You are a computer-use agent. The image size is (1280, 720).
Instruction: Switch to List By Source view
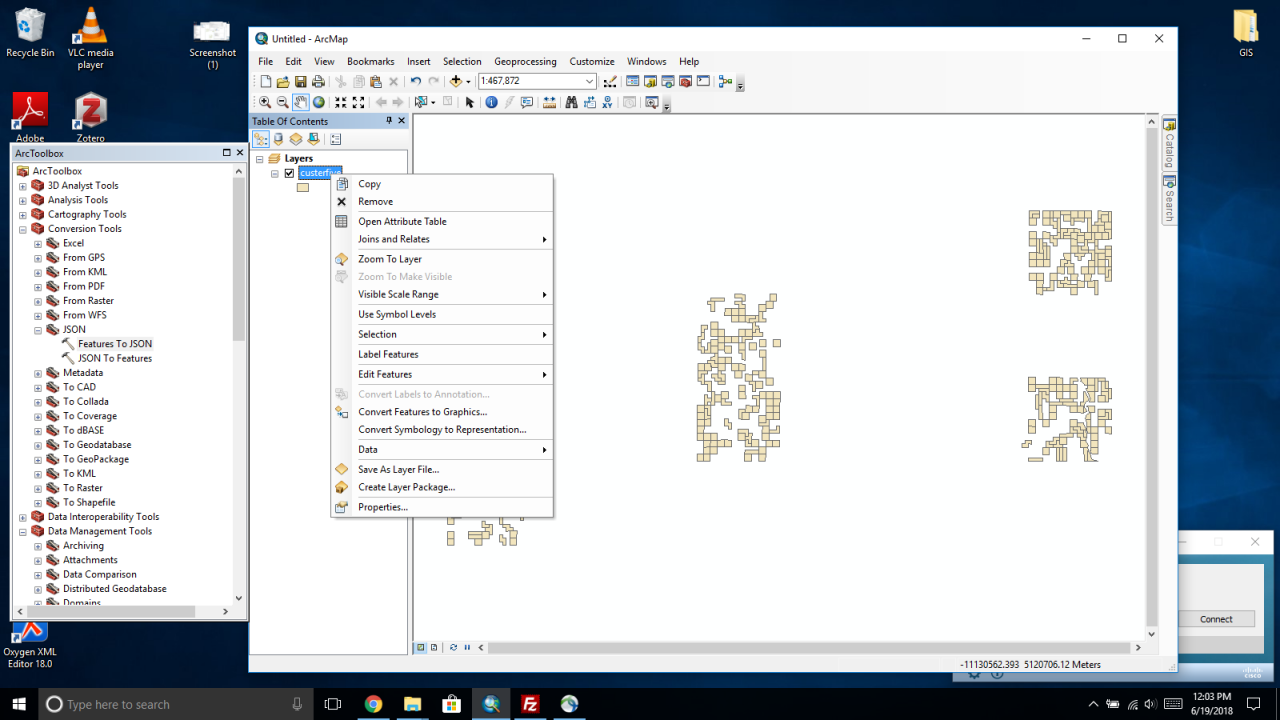[x=278, y=140]
